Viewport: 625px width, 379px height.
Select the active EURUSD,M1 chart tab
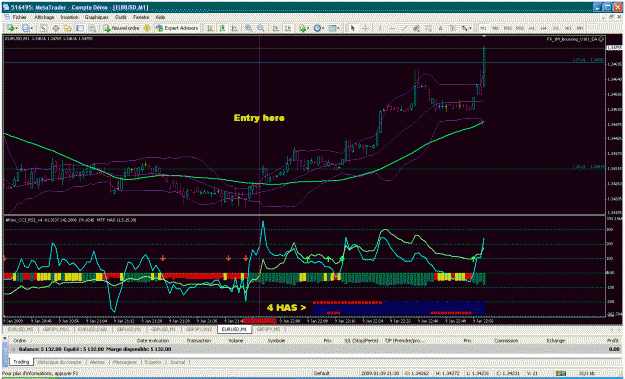[x=234, y=330]
